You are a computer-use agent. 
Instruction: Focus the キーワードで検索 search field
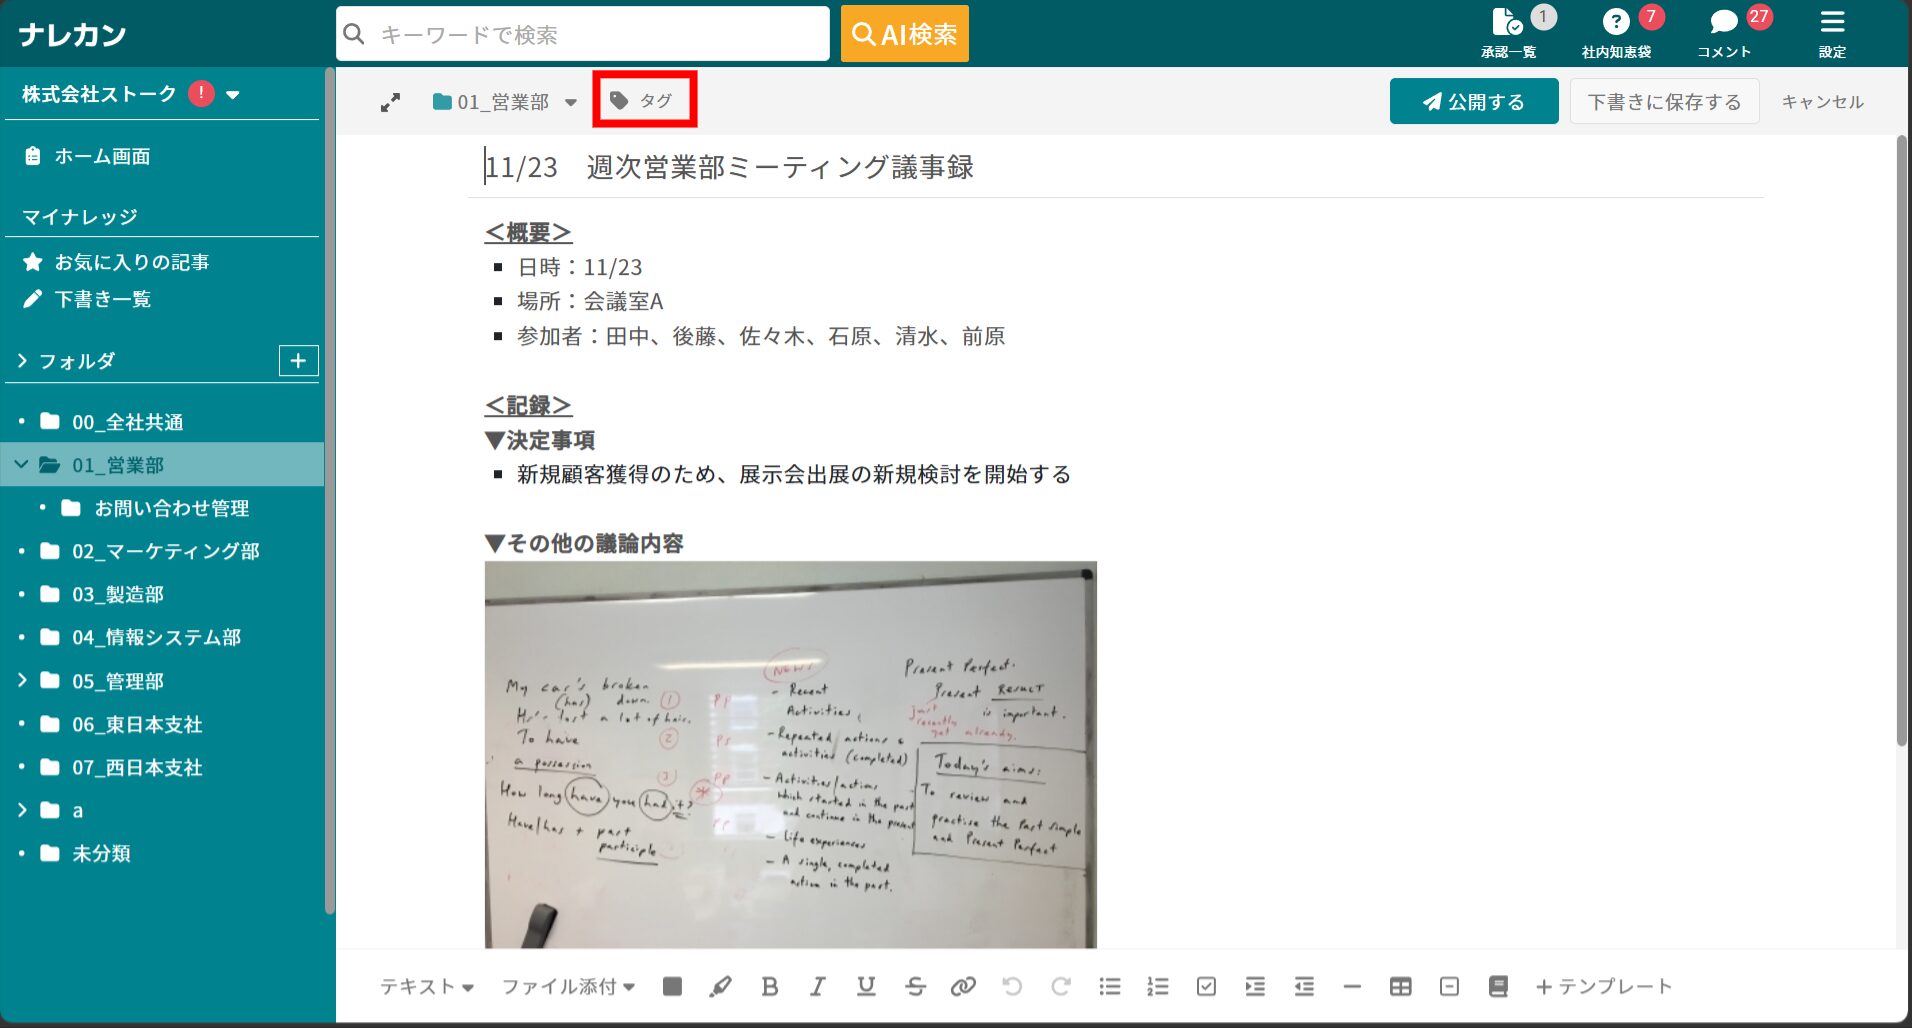click(583, 34)
